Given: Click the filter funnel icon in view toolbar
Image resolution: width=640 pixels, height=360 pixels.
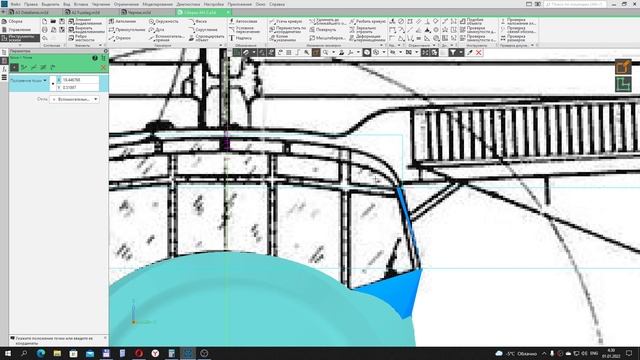Looking at the screenshot, I should [x=453, y=52].
